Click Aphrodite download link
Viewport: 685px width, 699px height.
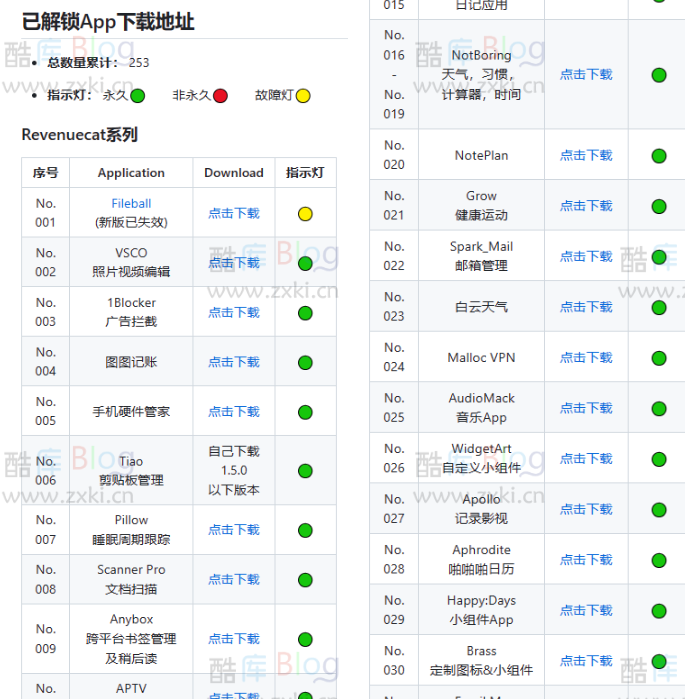tap(586, 559)
